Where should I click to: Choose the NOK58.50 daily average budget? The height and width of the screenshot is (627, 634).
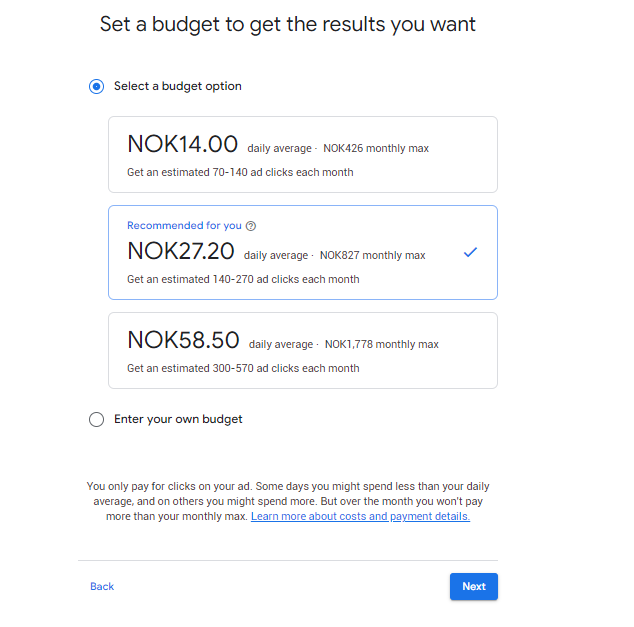pos(183,341)
